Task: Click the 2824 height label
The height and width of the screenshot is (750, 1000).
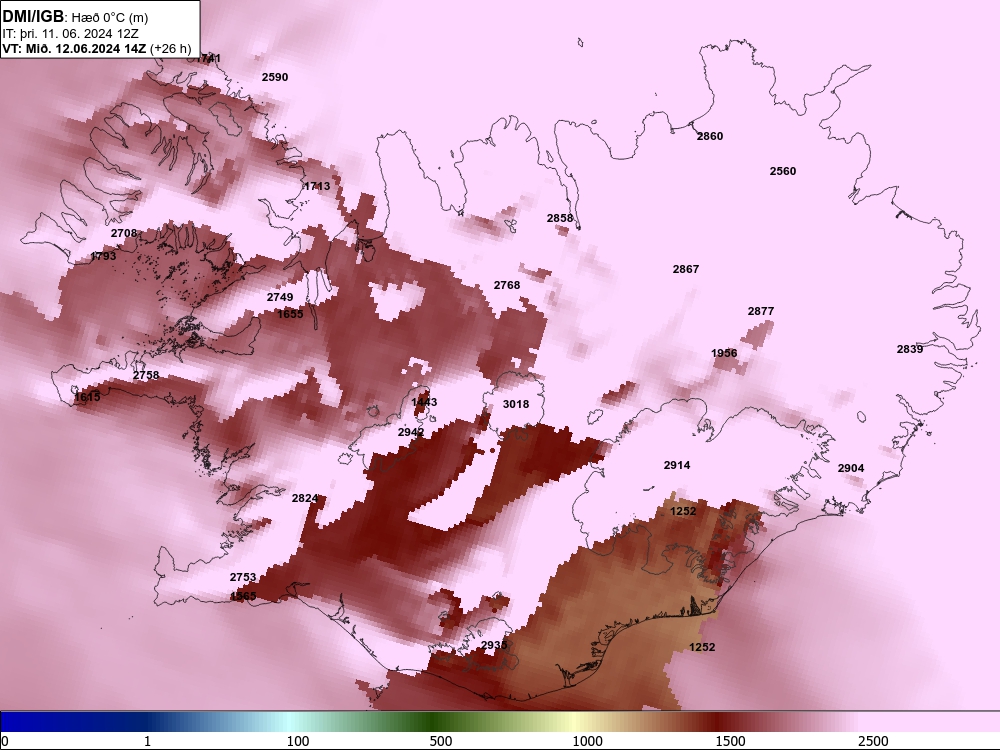Action: [x=305, y=498]
